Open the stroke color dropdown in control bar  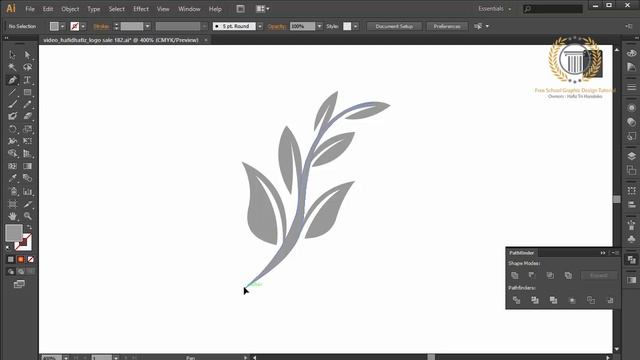click(83, 26)
